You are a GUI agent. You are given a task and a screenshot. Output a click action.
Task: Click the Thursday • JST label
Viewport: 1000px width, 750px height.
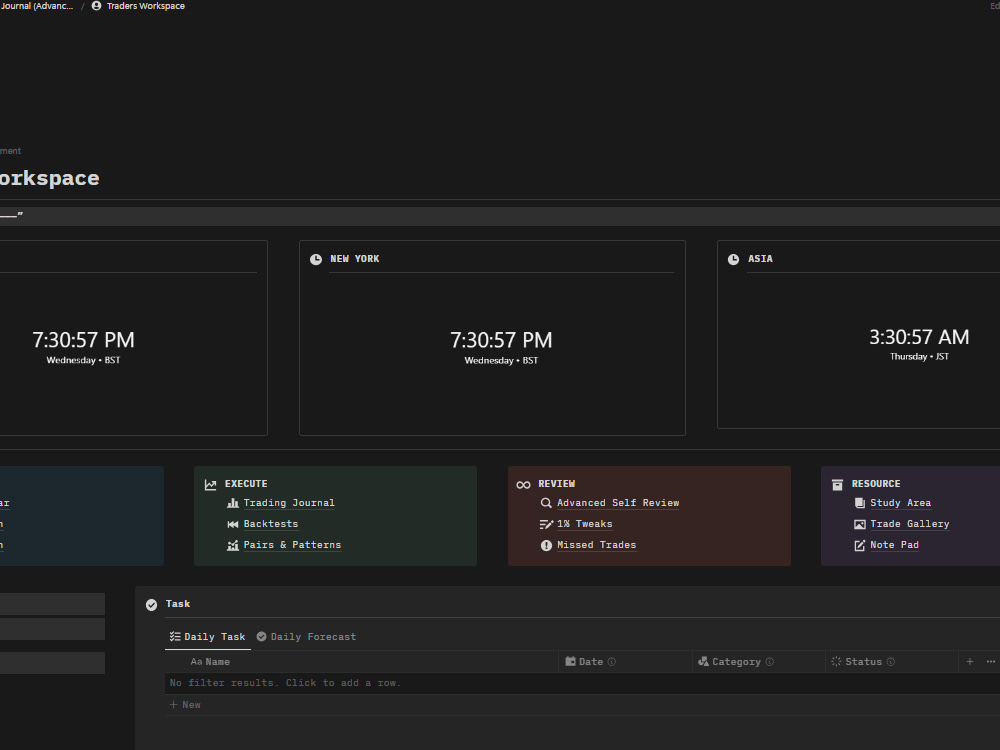[919, 357]
